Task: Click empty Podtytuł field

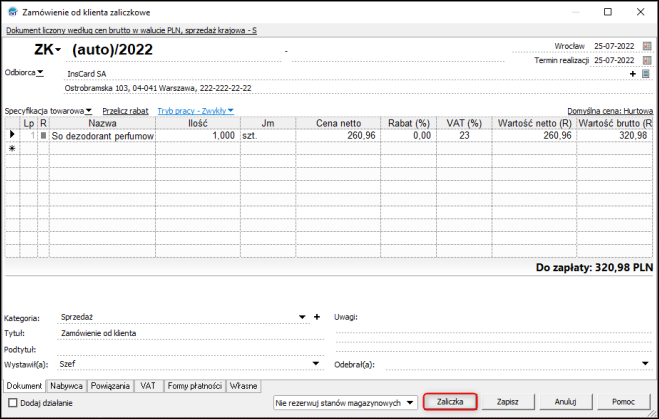Action: pos(190,349)
